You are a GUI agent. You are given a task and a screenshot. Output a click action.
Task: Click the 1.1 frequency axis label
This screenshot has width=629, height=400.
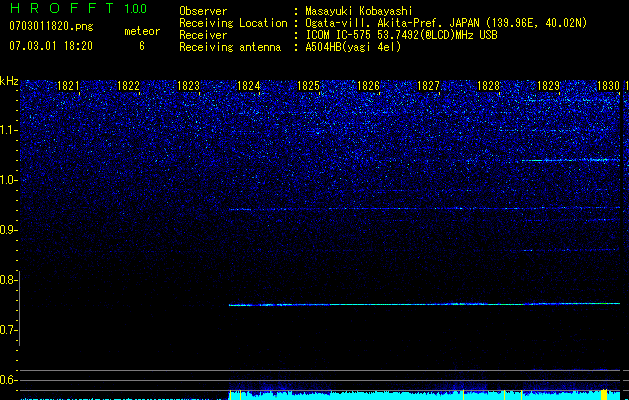(x=8, y=130)
